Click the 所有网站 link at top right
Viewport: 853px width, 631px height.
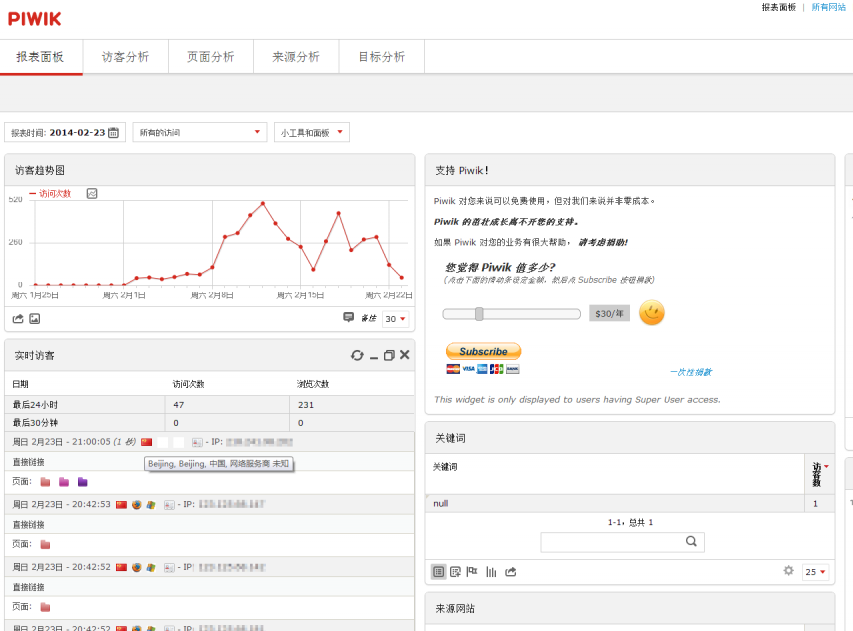(829, 7)
